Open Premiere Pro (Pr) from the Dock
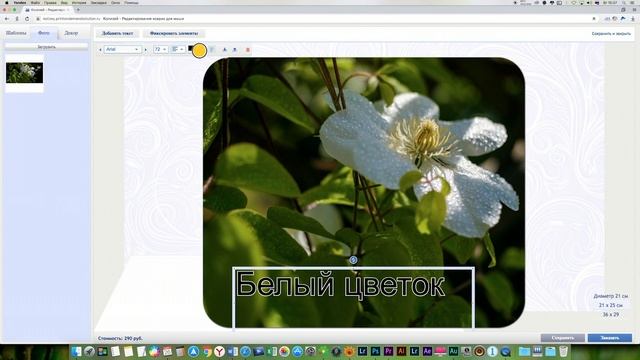This screenshot has height=360, width=640. tap(389, 351)
